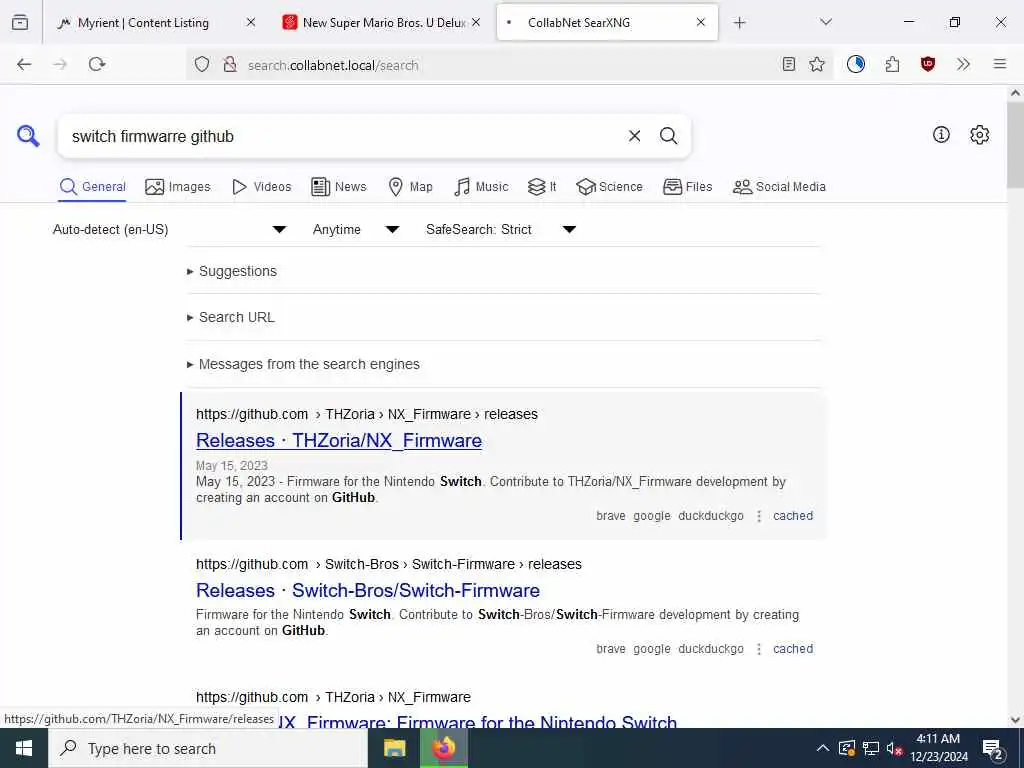Close the Myrient Content Listing tab
Screen dimensions: 1024x768
click(251, 23)
